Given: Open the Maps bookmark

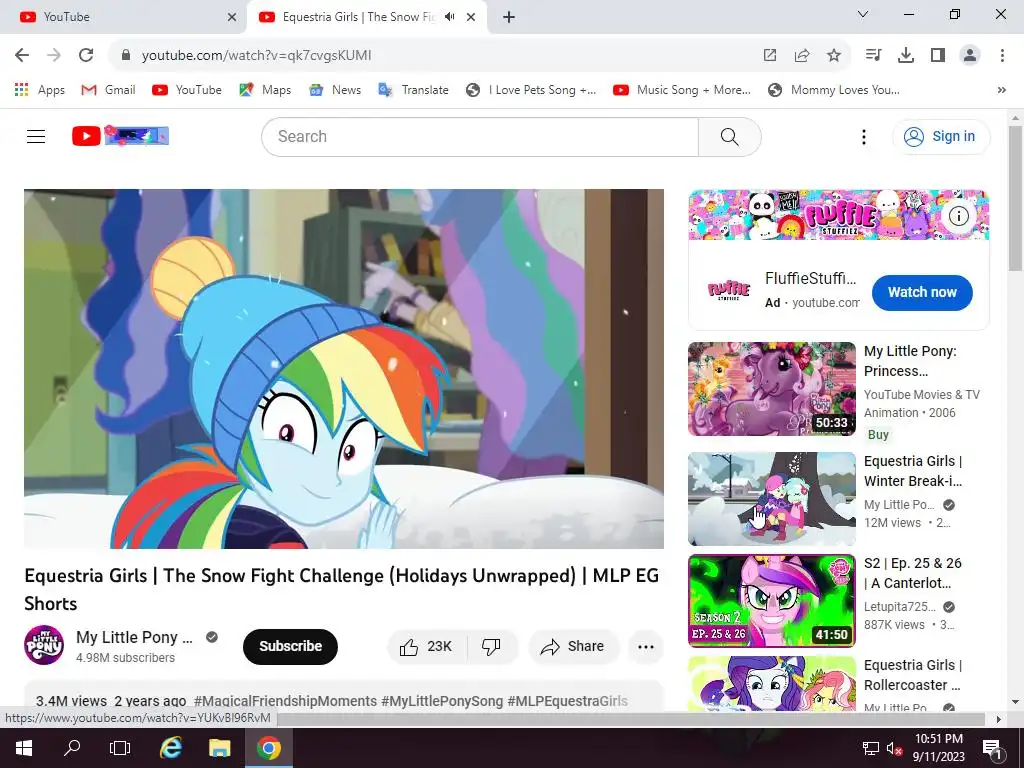Looking at the screenshot, I should click(265, 90).
